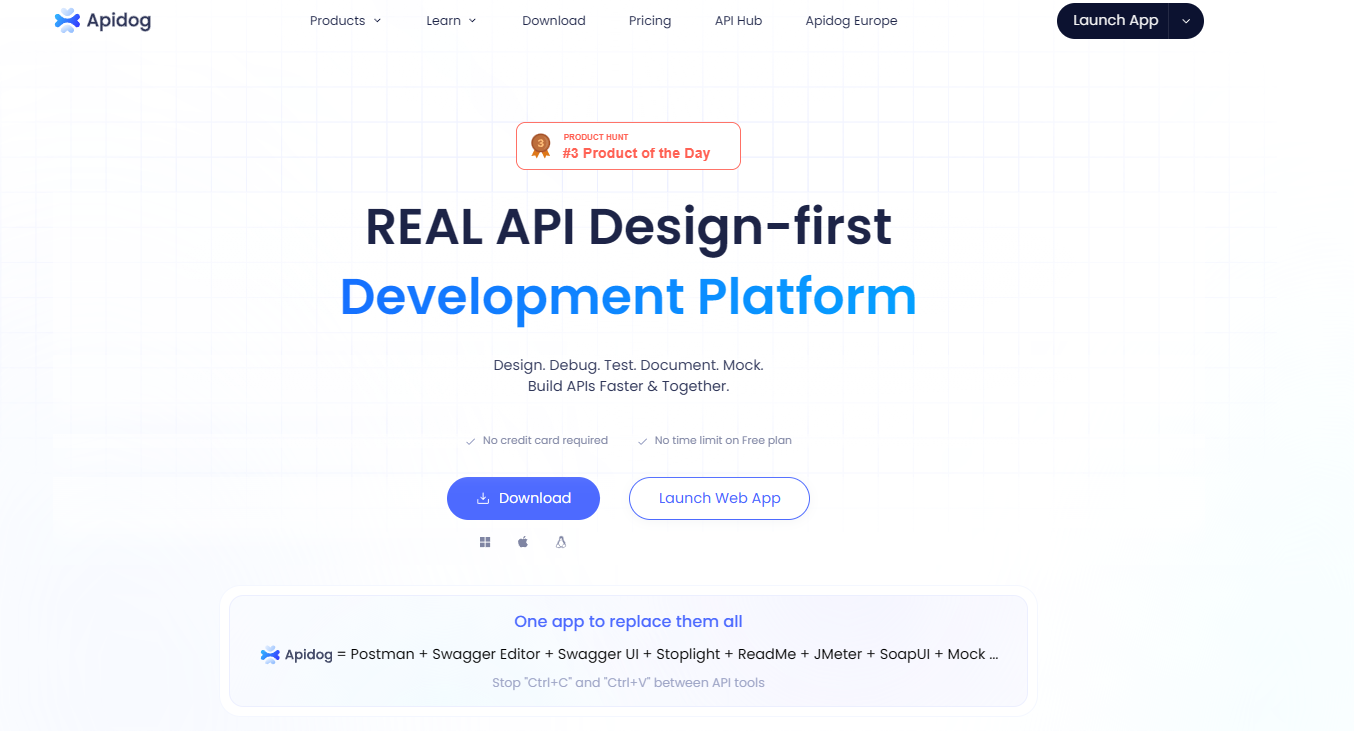
Task: Click the 'No credit card required' text
Action: [545, 440]
